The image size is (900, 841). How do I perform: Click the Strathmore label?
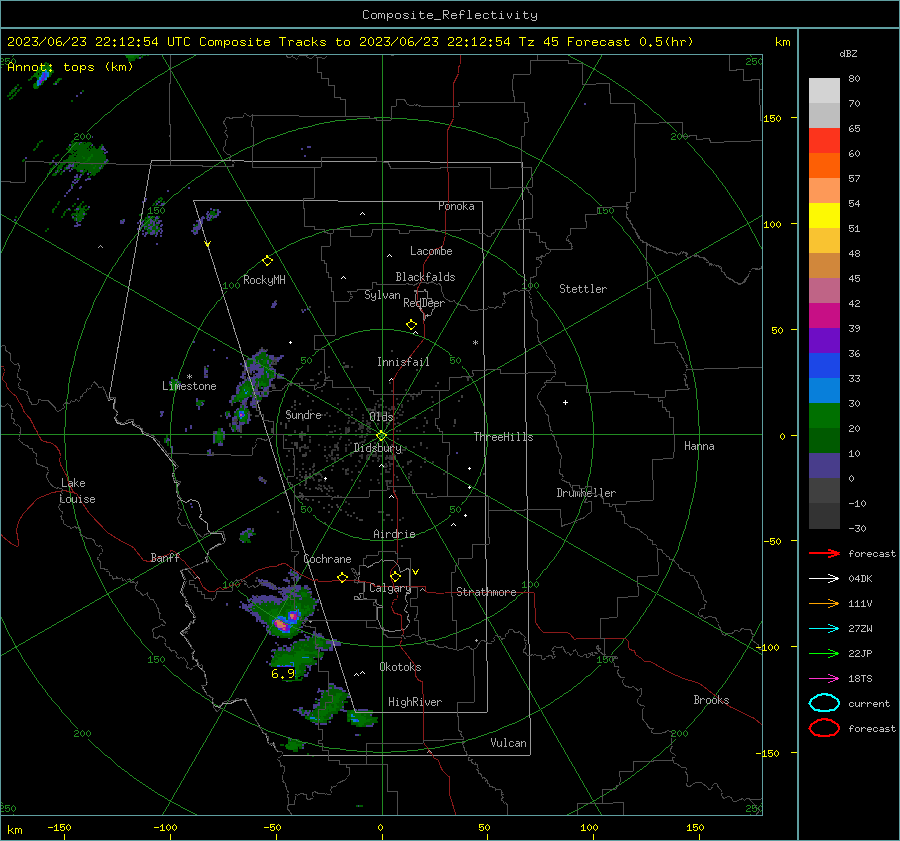coord(486,592)
